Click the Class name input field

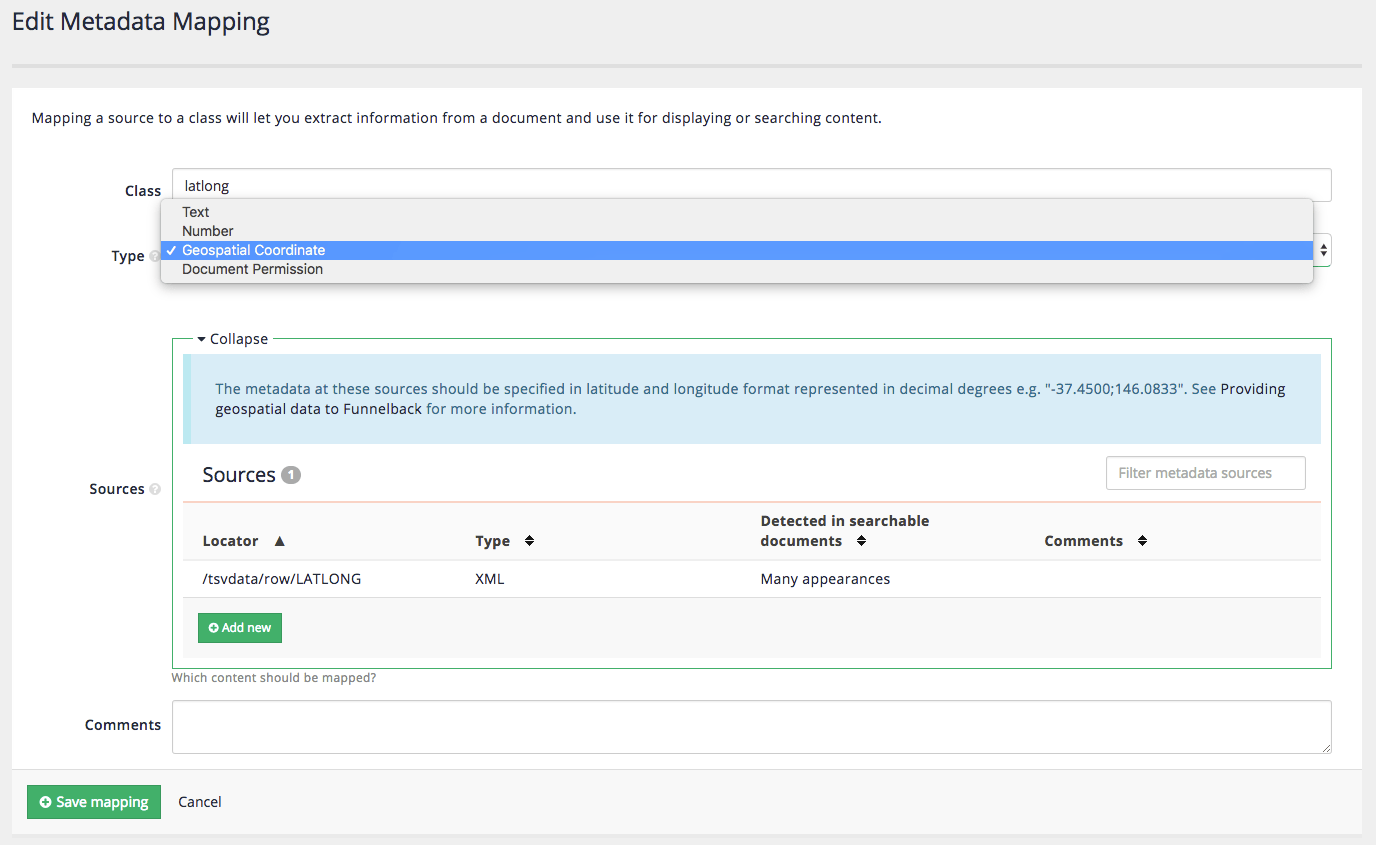tap(750, 186)
